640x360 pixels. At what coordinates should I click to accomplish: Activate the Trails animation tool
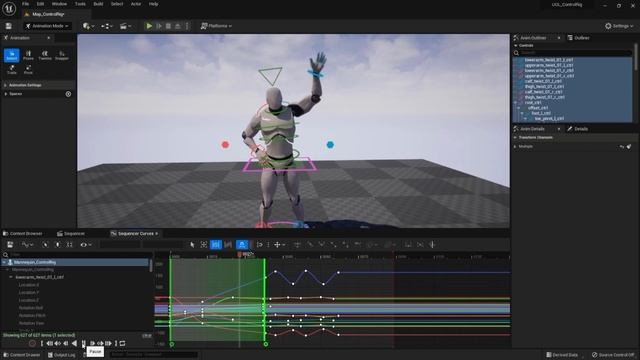point(11,69)
